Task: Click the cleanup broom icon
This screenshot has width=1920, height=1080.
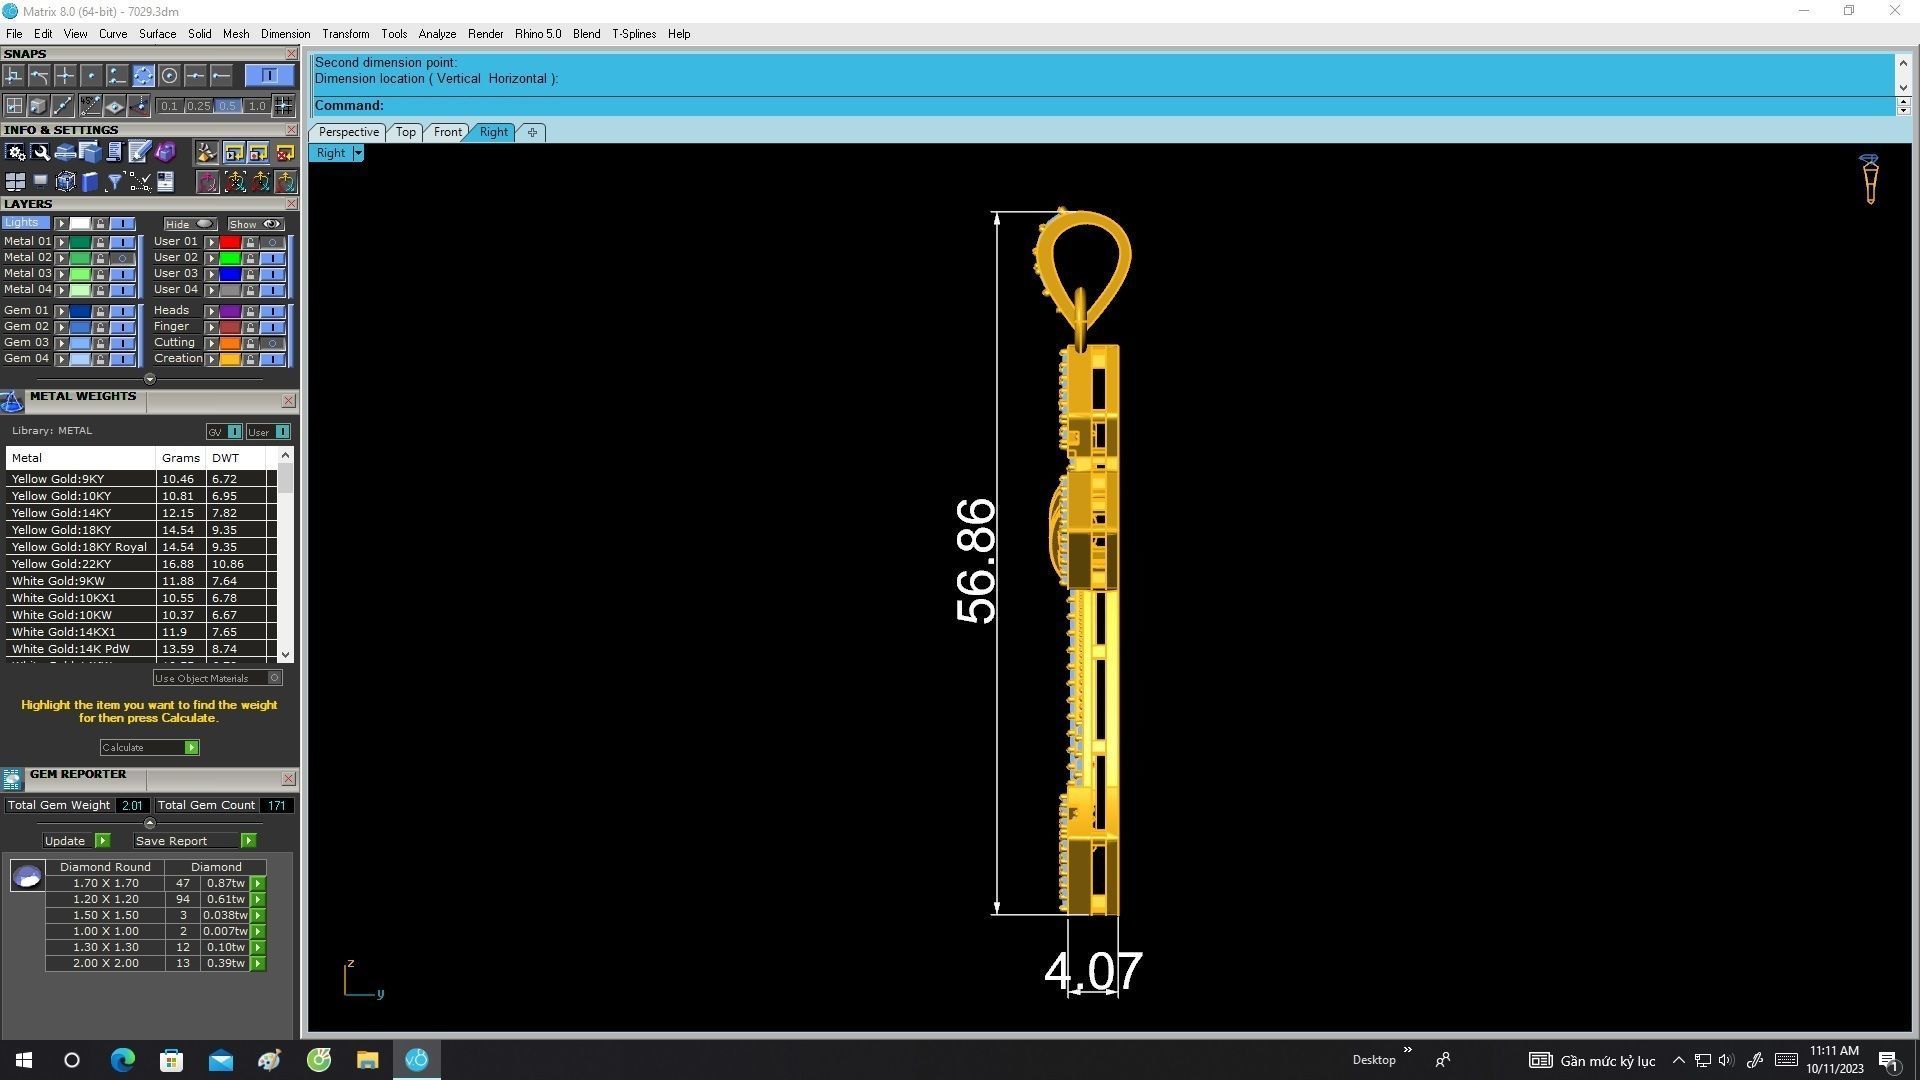Action: pyautogui.click(x=207, y=152)
